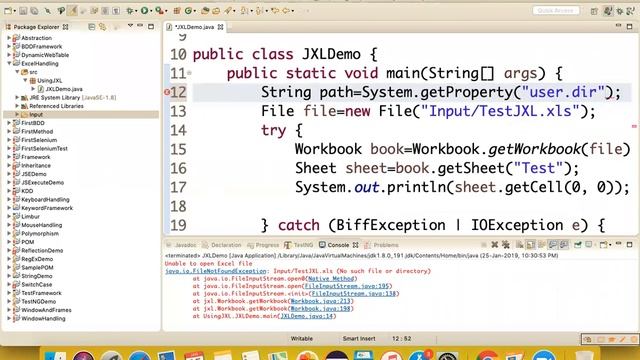This screenshot has height=360, width=640.
Task: Expand the Abstraction project
Action: point(9,38)
